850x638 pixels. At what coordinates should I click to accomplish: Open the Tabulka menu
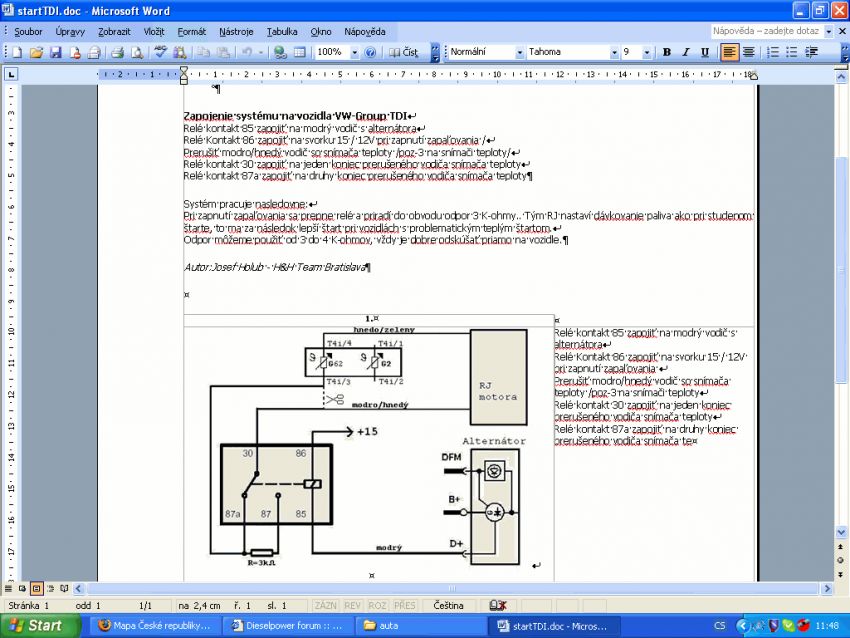[282, 32]
